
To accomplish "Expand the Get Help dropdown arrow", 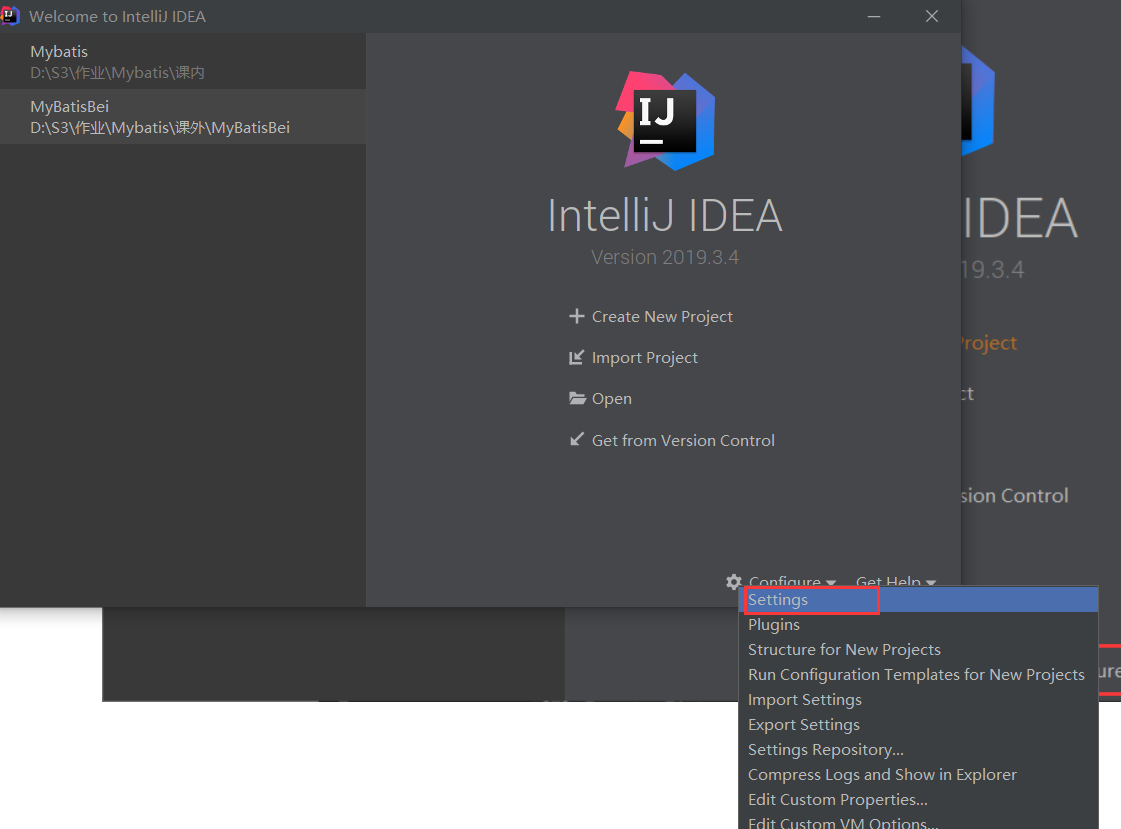I will [931, 583].
